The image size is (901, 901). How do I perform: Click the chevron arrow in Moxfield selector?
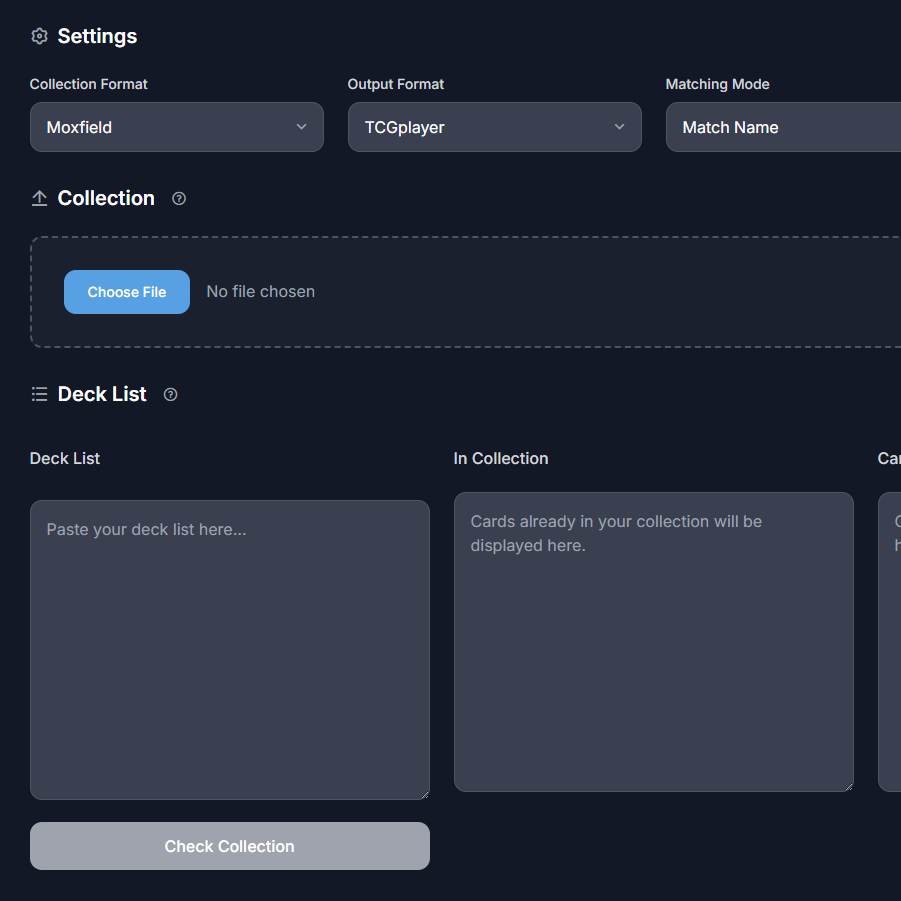(301, 127)
